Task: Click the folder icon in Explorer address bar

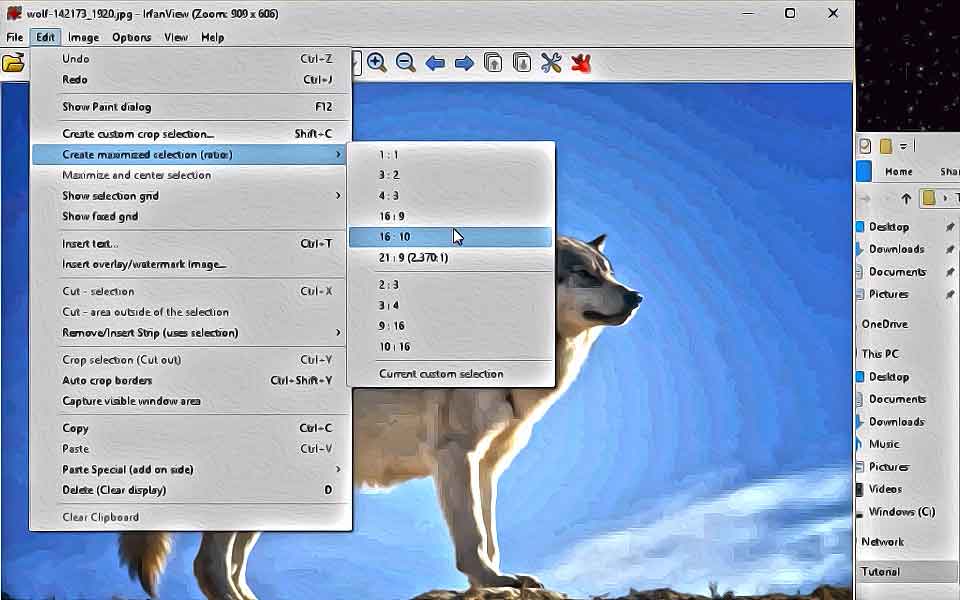Action: (929, 198)
